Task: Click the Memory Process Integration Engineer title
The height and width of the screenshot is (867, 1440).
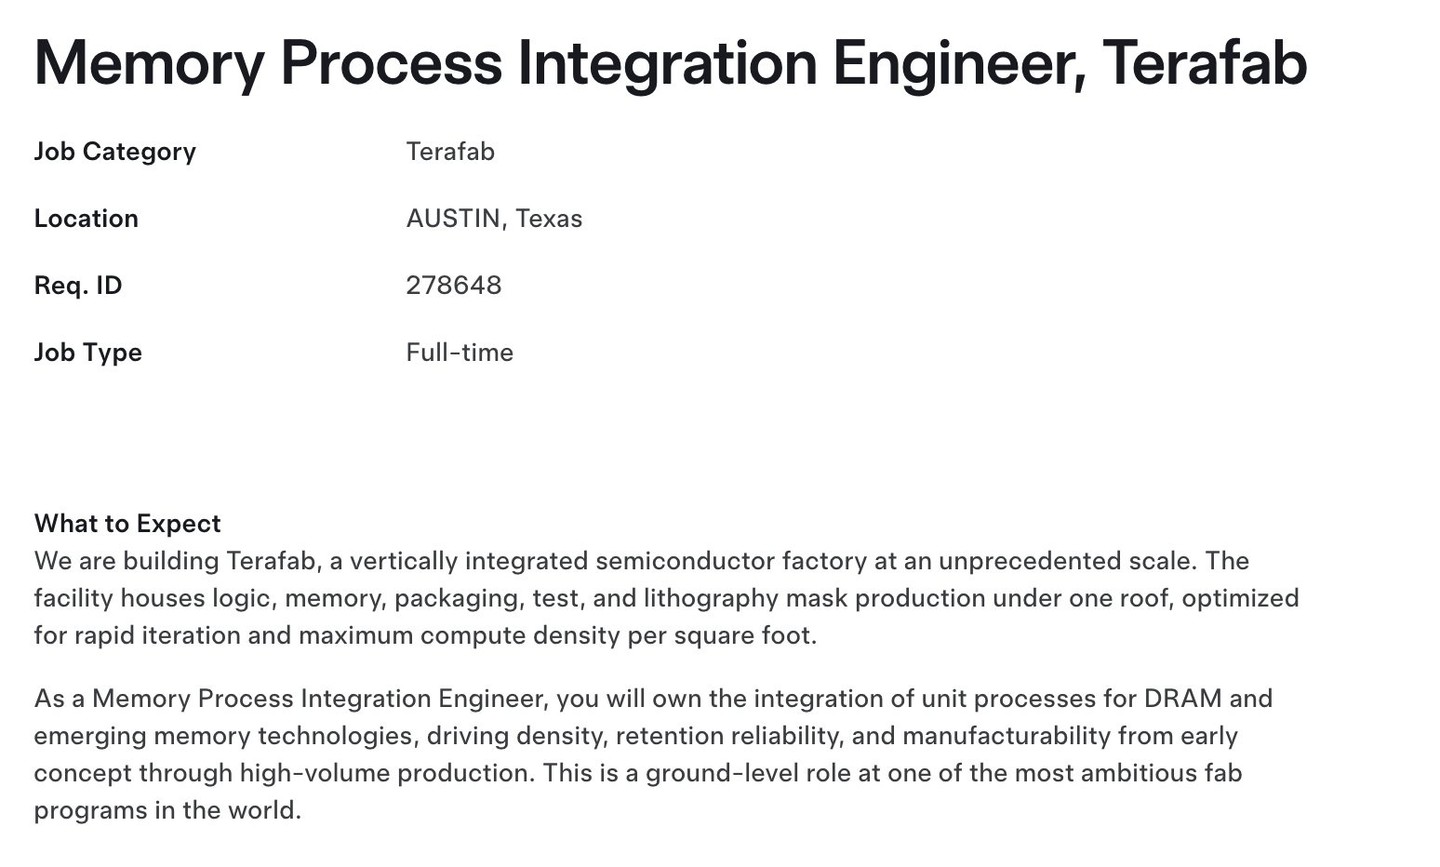Action: click(670, 63)
